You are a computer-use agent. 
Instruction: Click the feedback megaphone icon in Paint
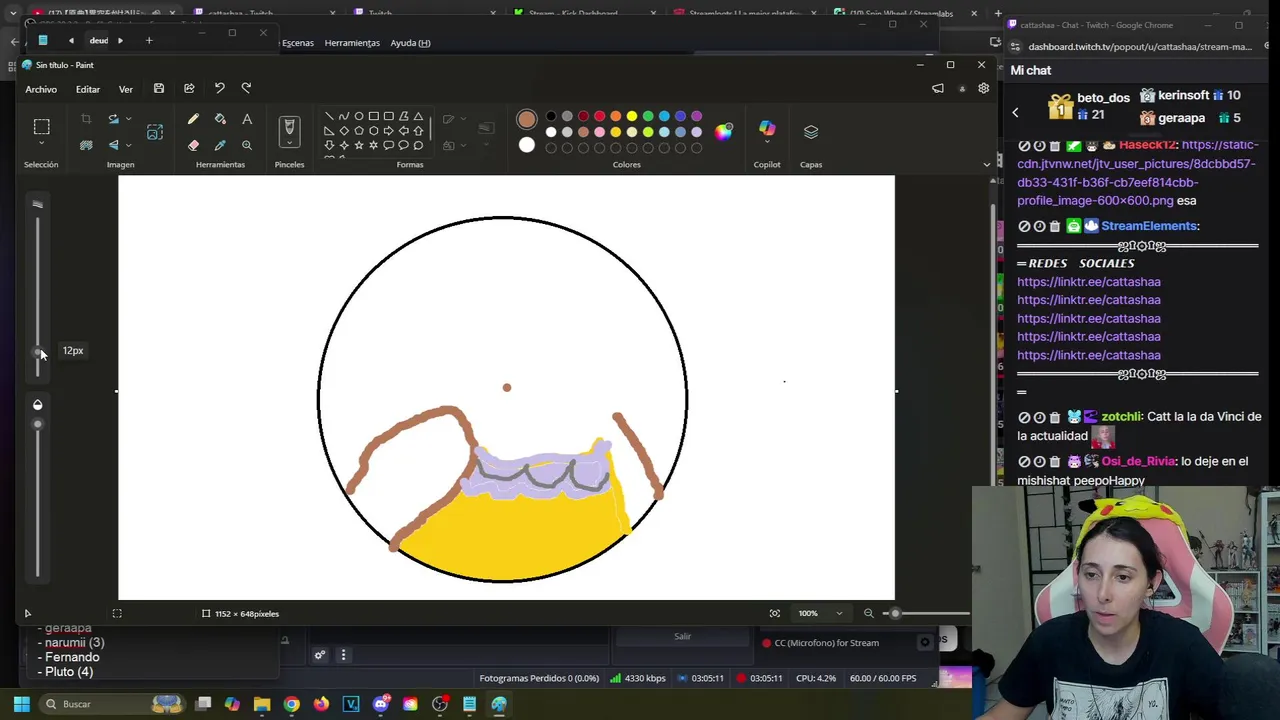point(938,88)
